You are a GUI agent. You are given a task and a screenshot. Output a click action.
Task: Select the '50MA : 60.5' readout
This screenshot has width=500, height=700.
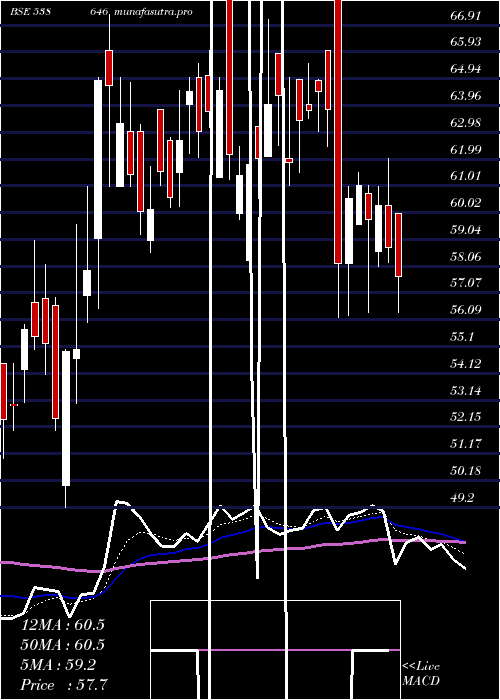[63, 645]
